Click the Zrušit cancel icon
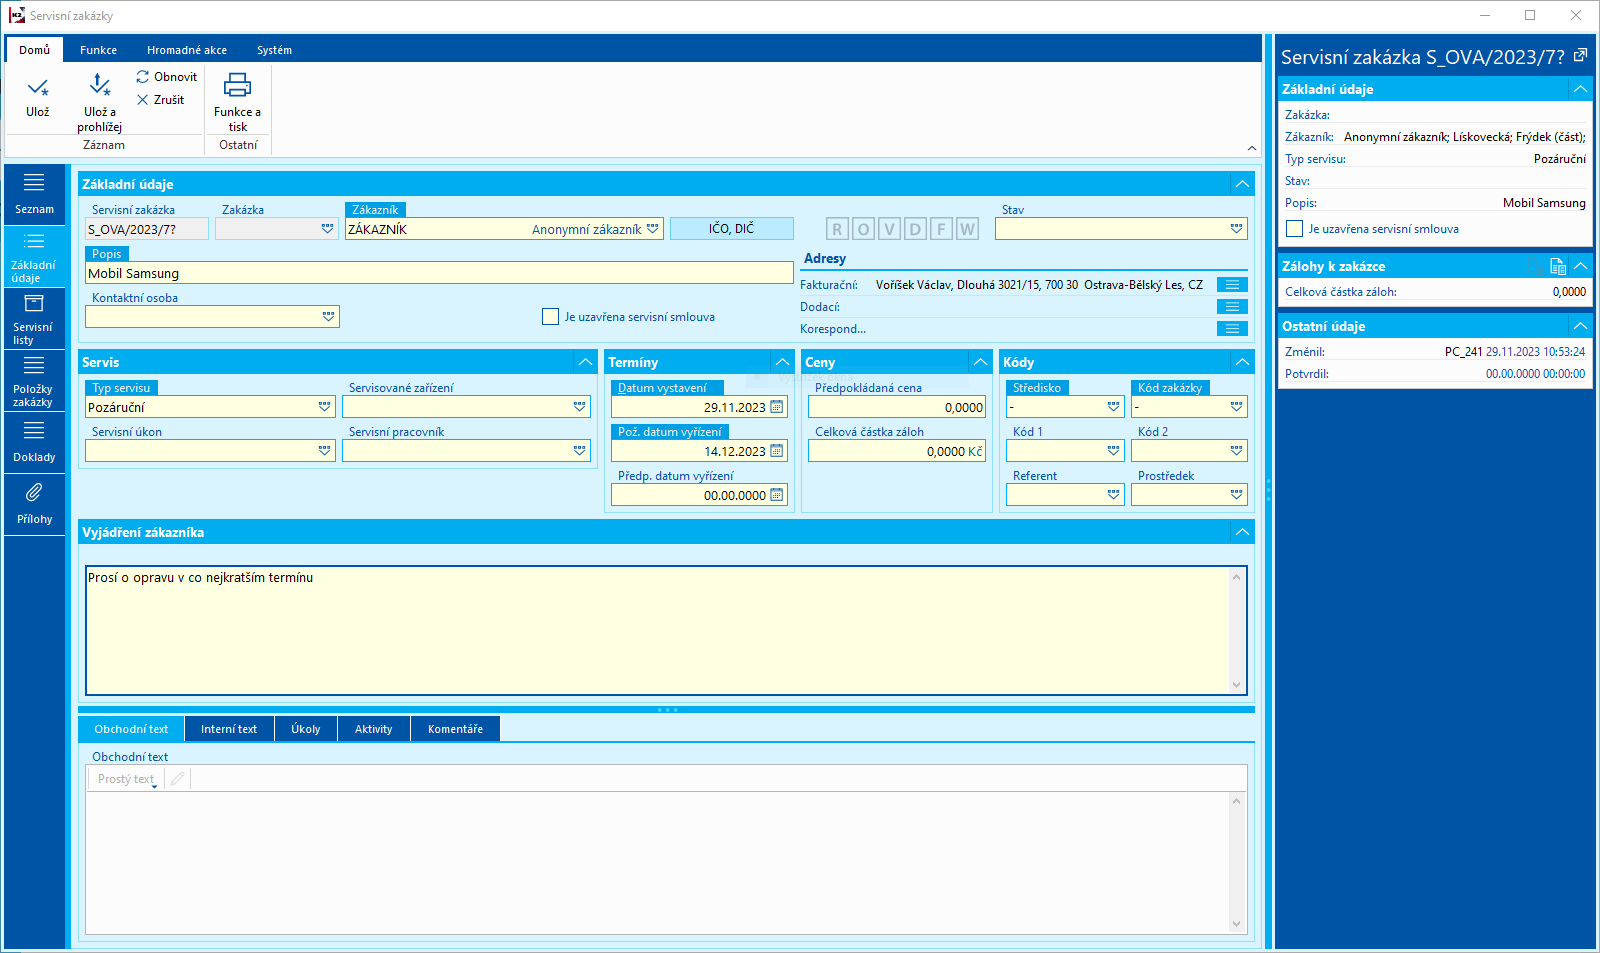1600x953 pixels. 143,100
